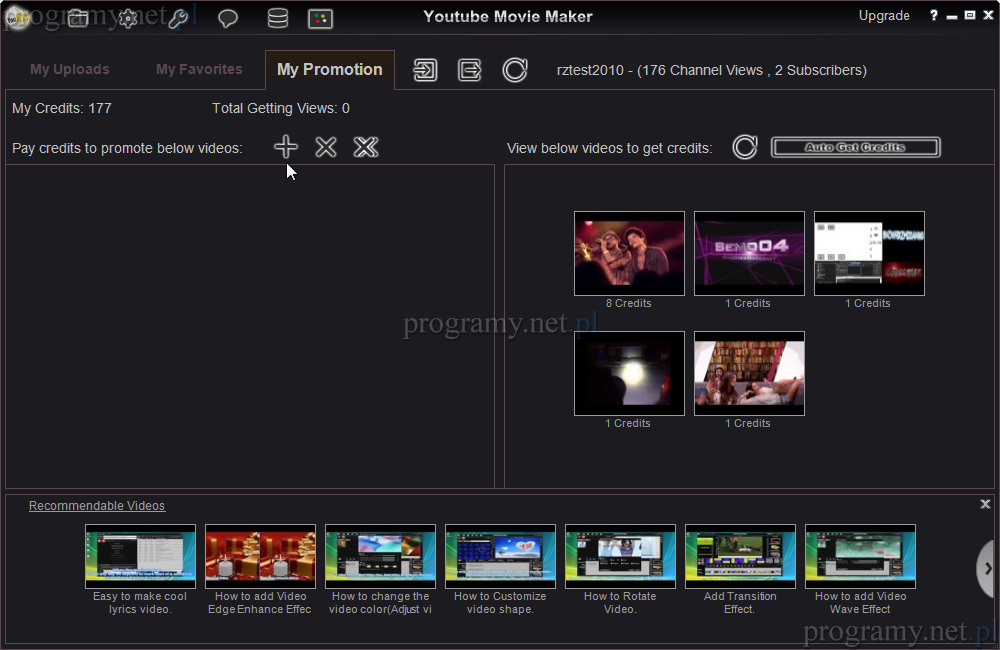Click the Upgrade link in title bar
This screenshot has height=650, width=1000.
coord(884,16)
